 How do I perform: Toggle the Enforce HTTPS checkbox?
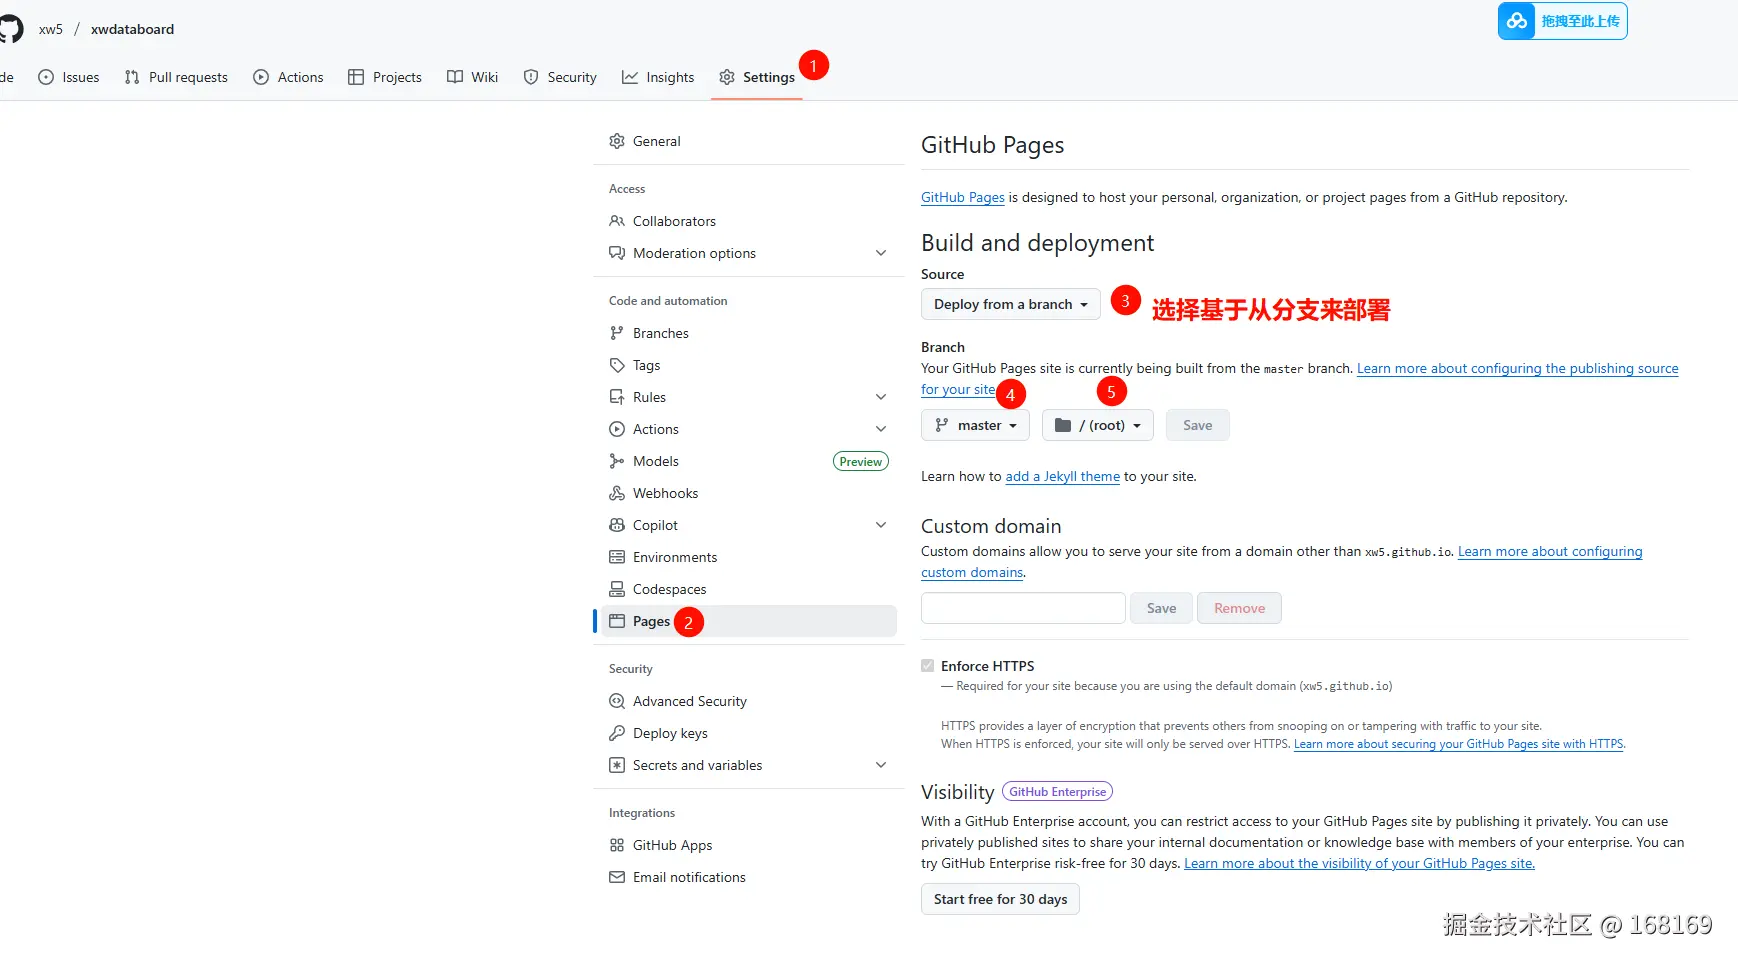[x=928, y=666]
